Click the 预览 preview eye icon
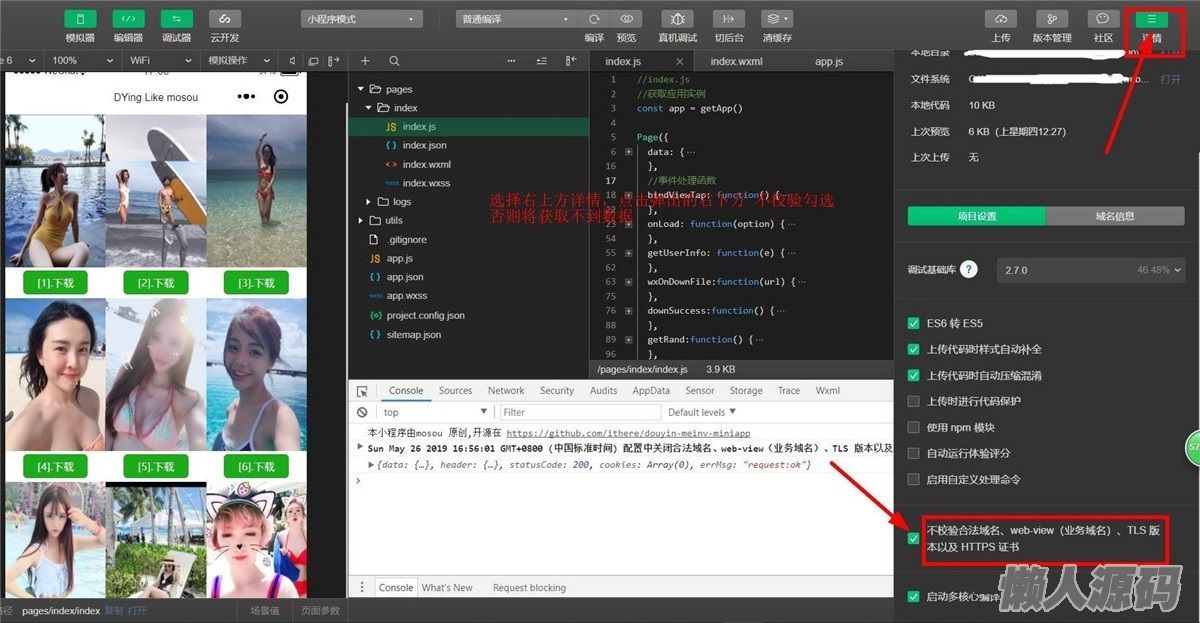This screenshot has height=623, width=1200. (626, 19)
